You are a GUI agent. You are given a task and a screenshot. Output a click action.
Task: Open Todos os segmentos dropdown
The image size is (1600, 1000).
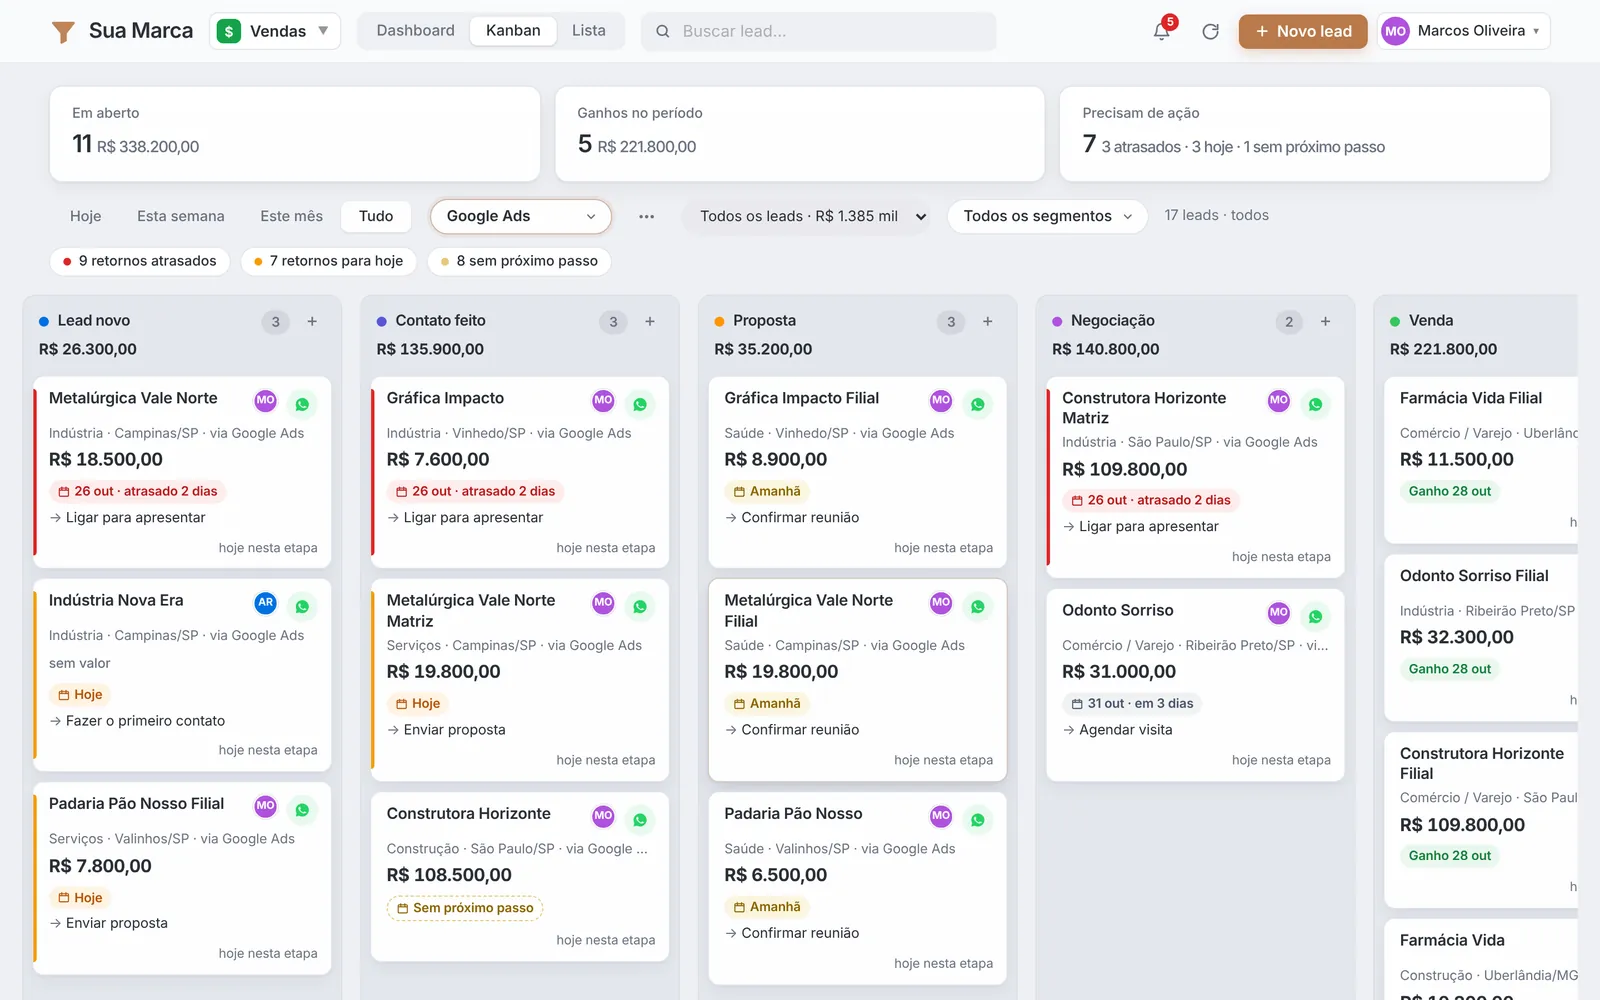point(1047,216)
